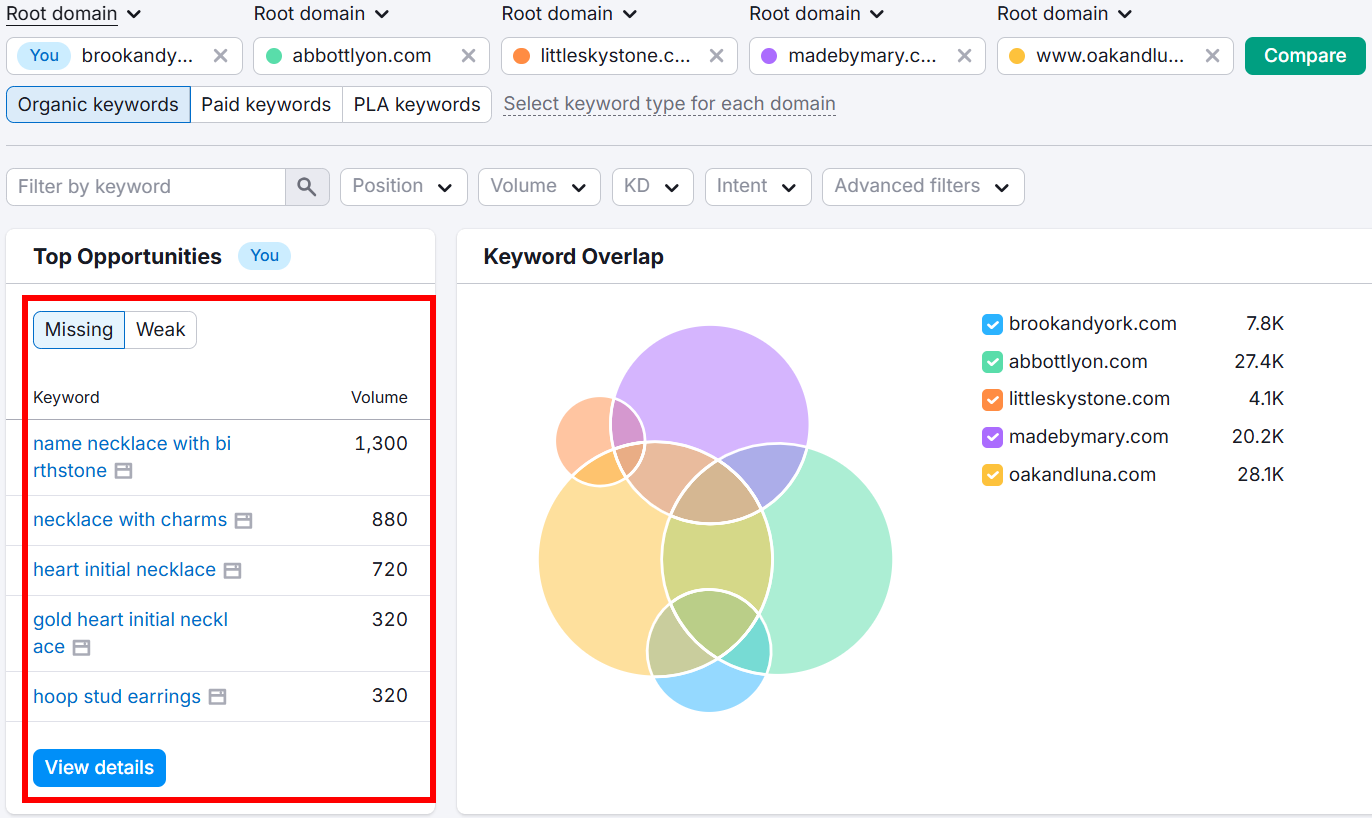Click SERP icon next to name necklace with birthstone
Screen dimensions: 1372x818
[123, 471]
